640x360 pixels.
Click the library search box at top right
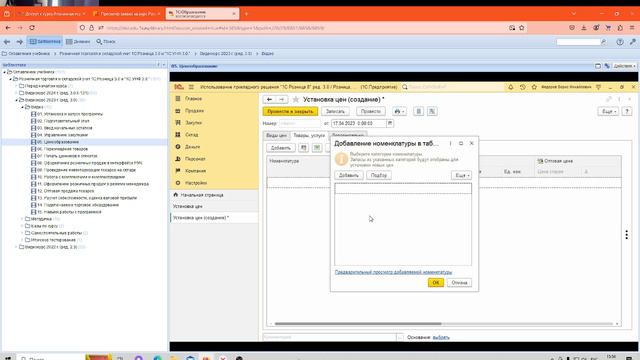click(578, 42)
